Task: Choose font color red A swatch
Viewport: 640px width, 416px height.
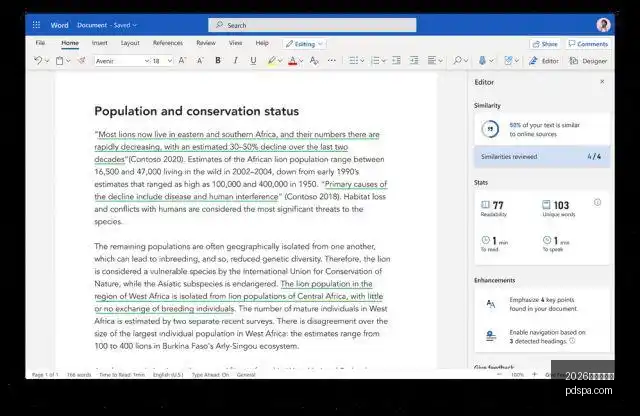Action: [292, 61]
